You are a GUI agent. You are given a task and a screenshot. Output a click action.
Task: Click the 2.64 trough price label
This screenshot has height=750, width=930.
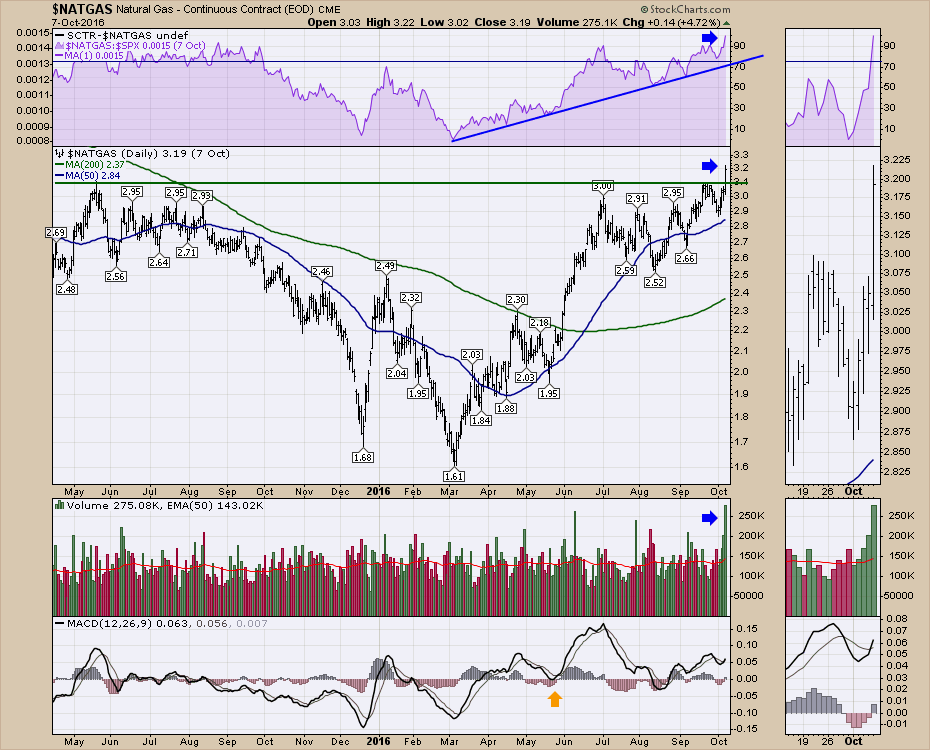[158, 262]
